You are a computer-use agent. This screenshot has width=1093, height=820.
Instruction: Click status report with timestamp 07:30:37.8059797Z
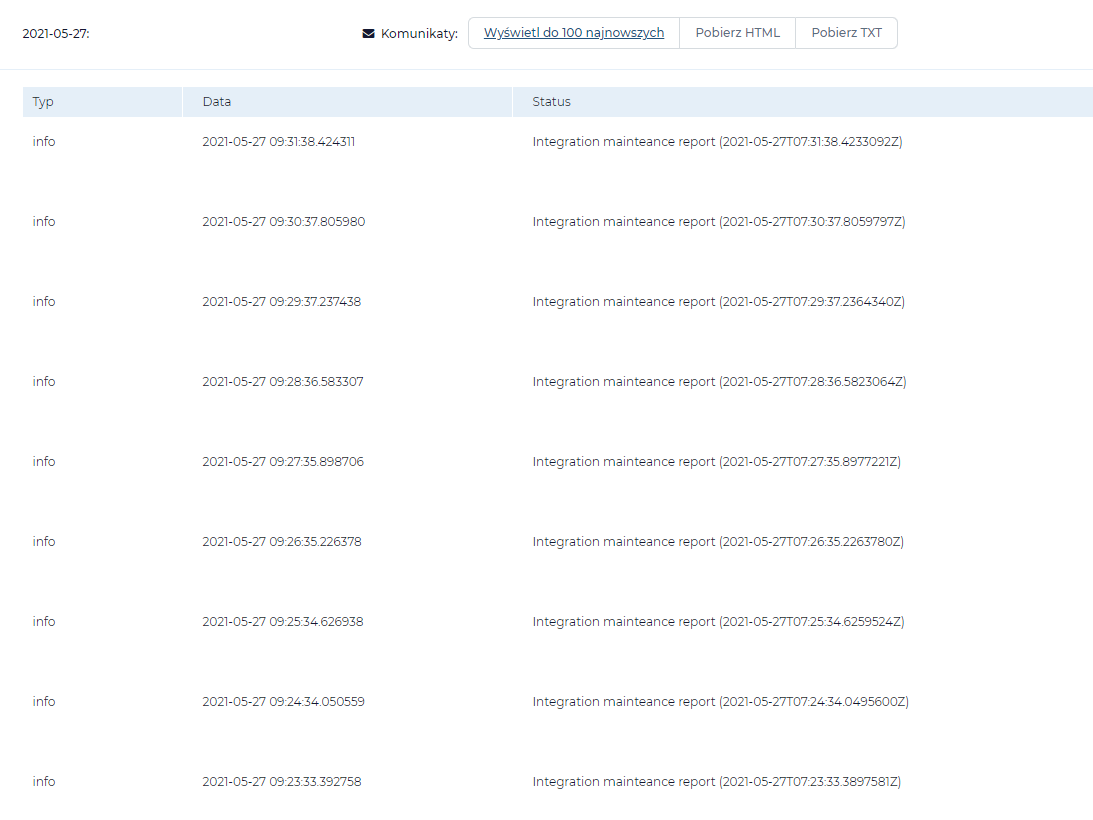(x=719, y=222)
